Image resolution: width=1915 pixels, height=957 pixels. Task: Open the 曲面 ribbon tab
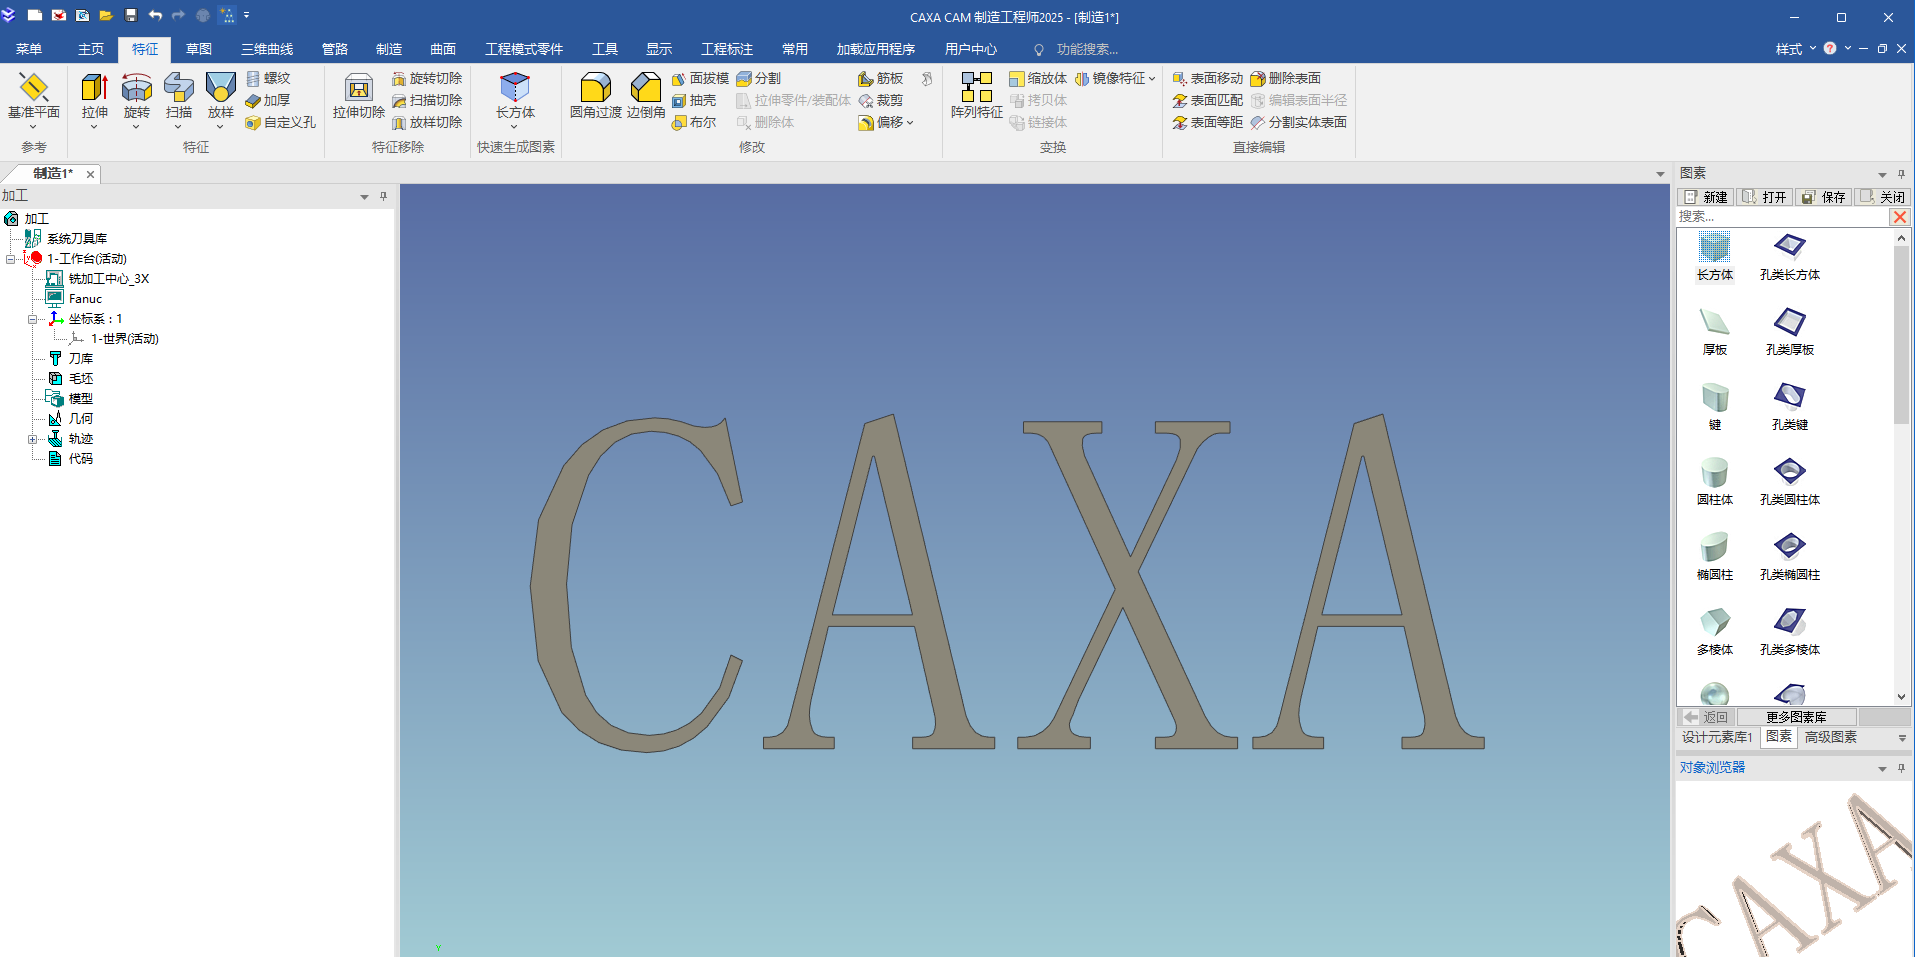442,49
